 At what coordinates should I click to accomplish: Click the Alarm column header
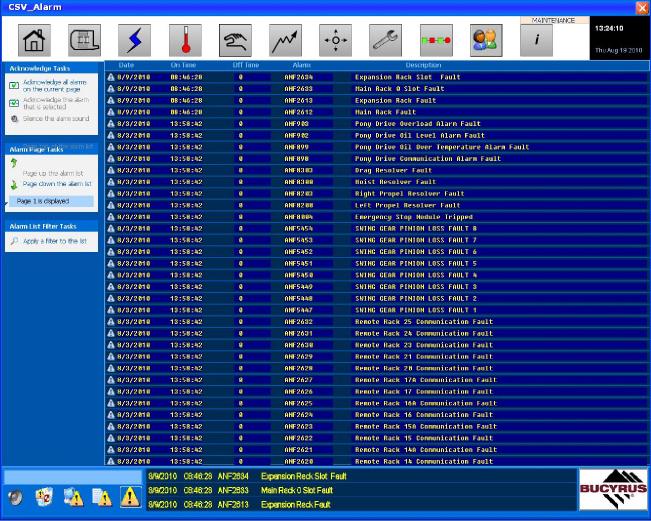pyautogui.click(x=301, y=65)
